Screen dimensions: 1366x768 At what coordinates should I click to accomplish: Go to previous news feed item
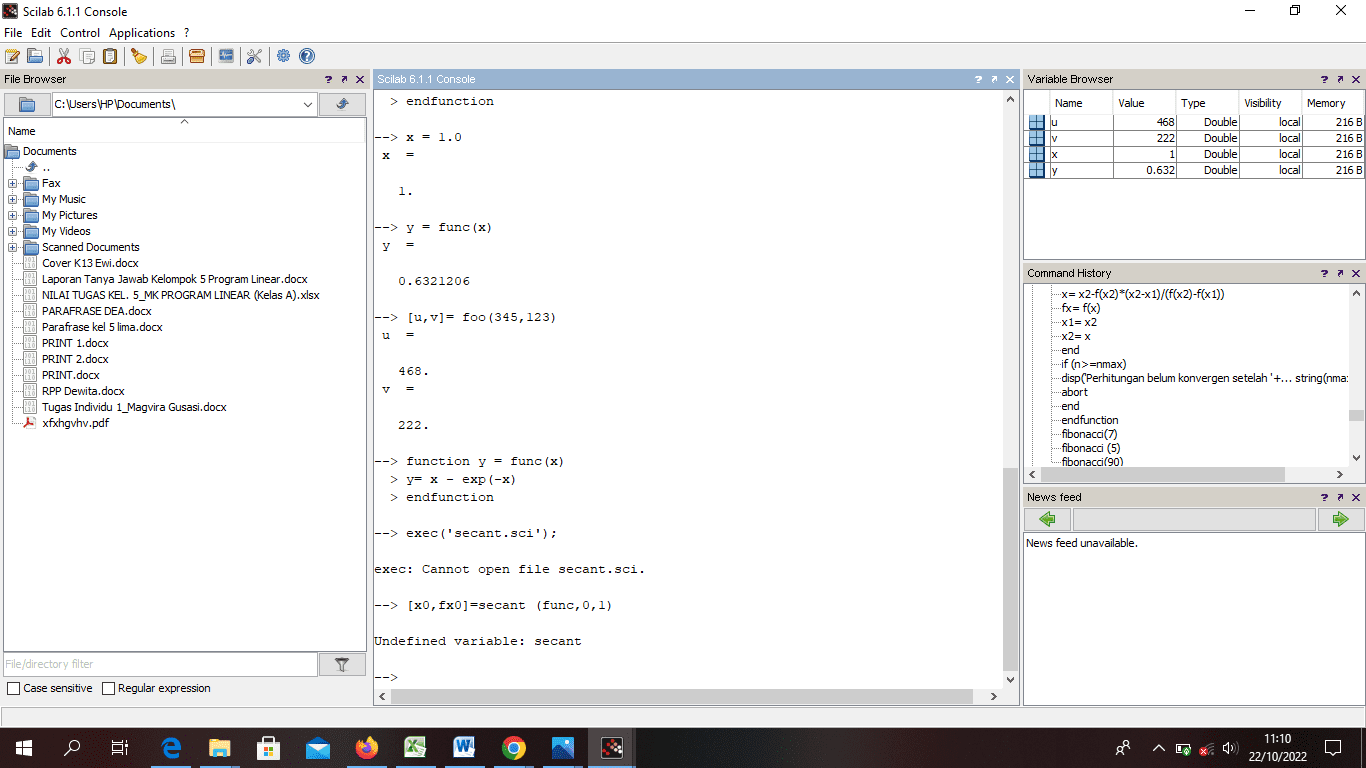coord(1047,519)
